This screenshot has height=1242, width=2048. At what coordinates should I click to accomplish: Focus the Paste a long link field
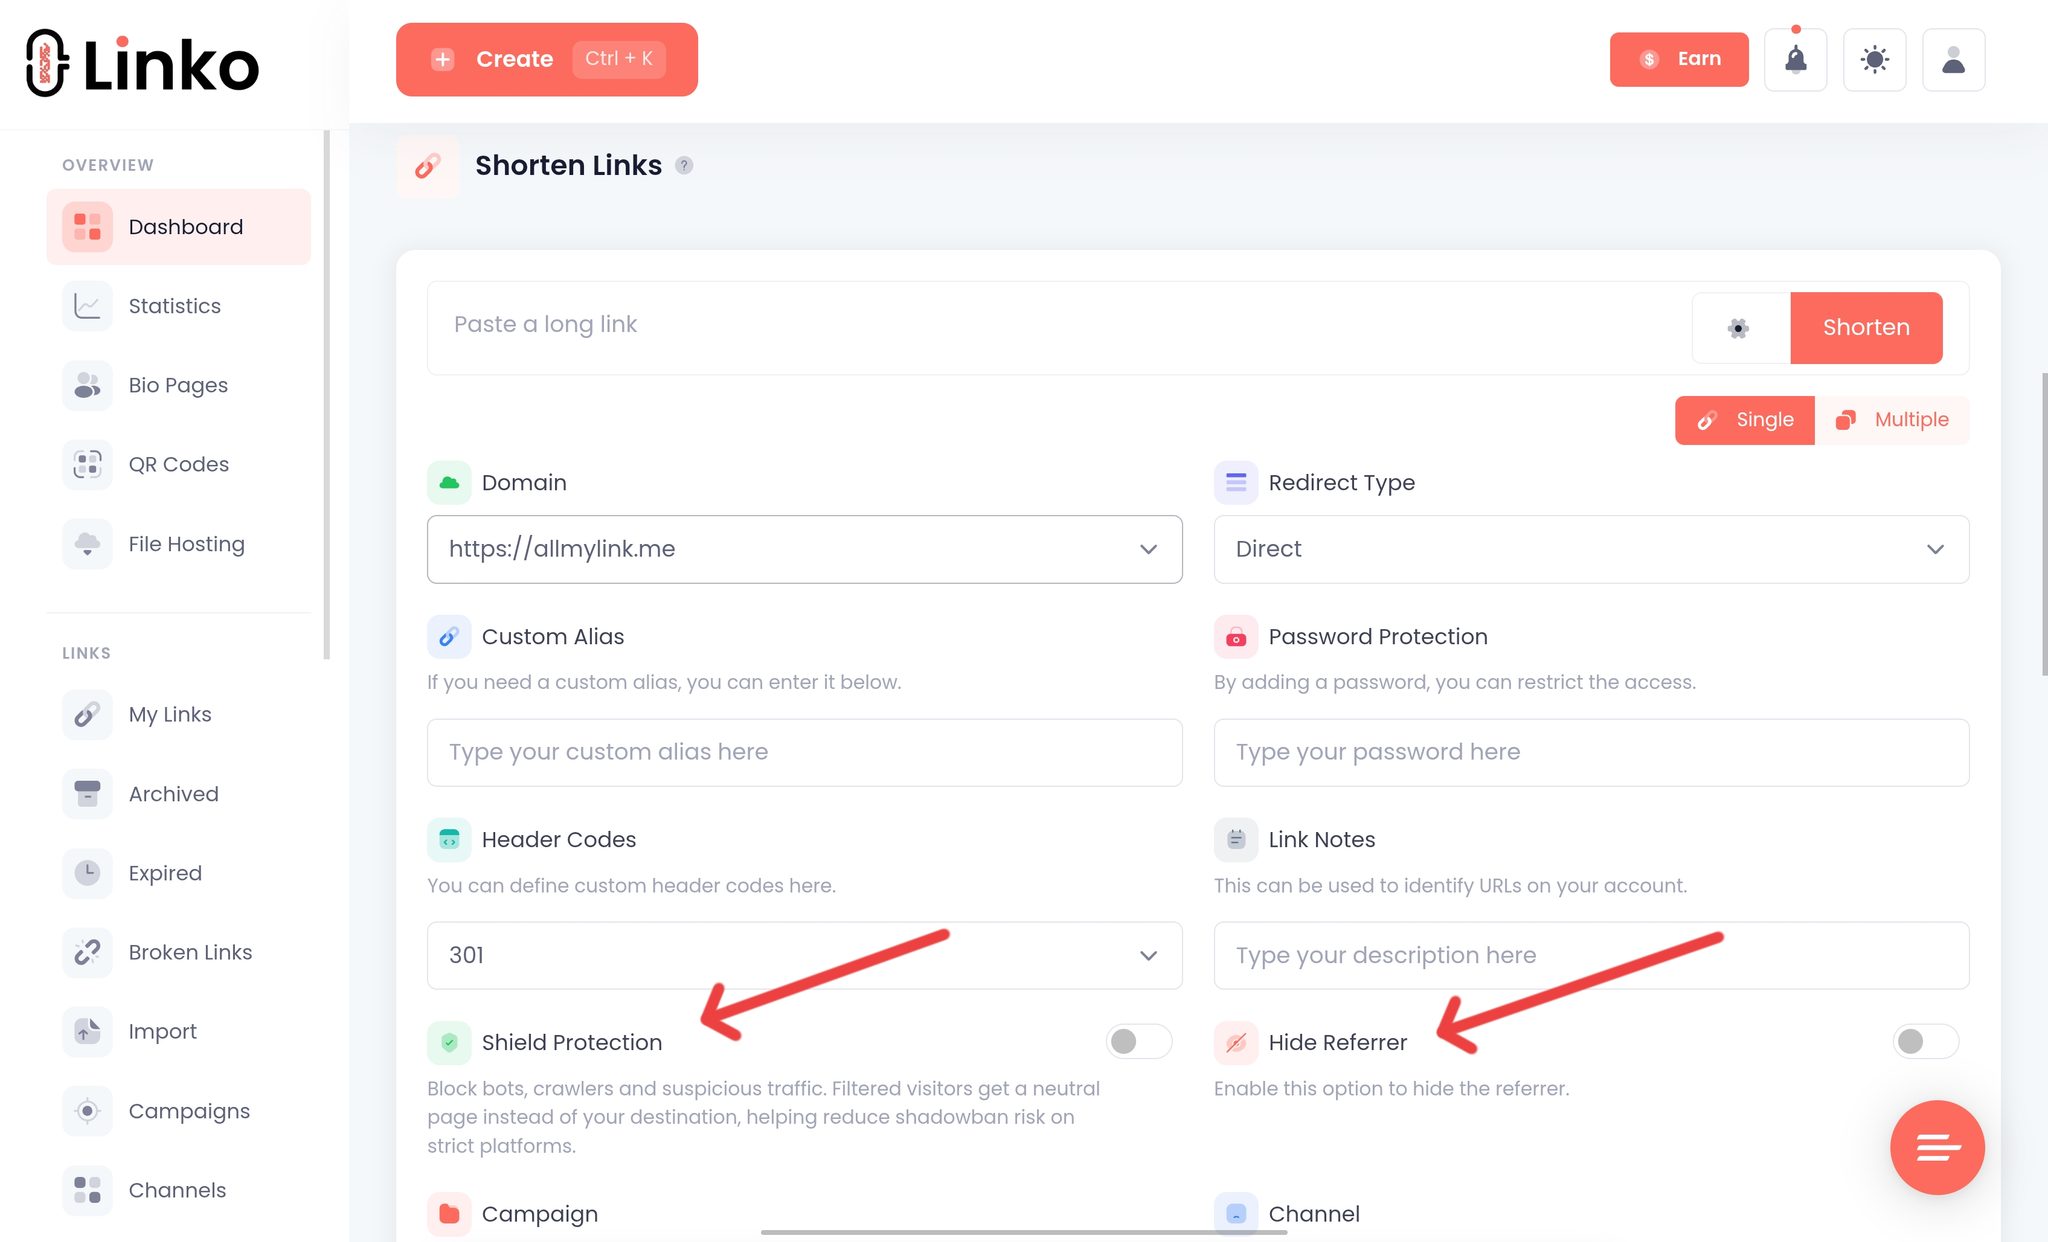click(1060, 326)
